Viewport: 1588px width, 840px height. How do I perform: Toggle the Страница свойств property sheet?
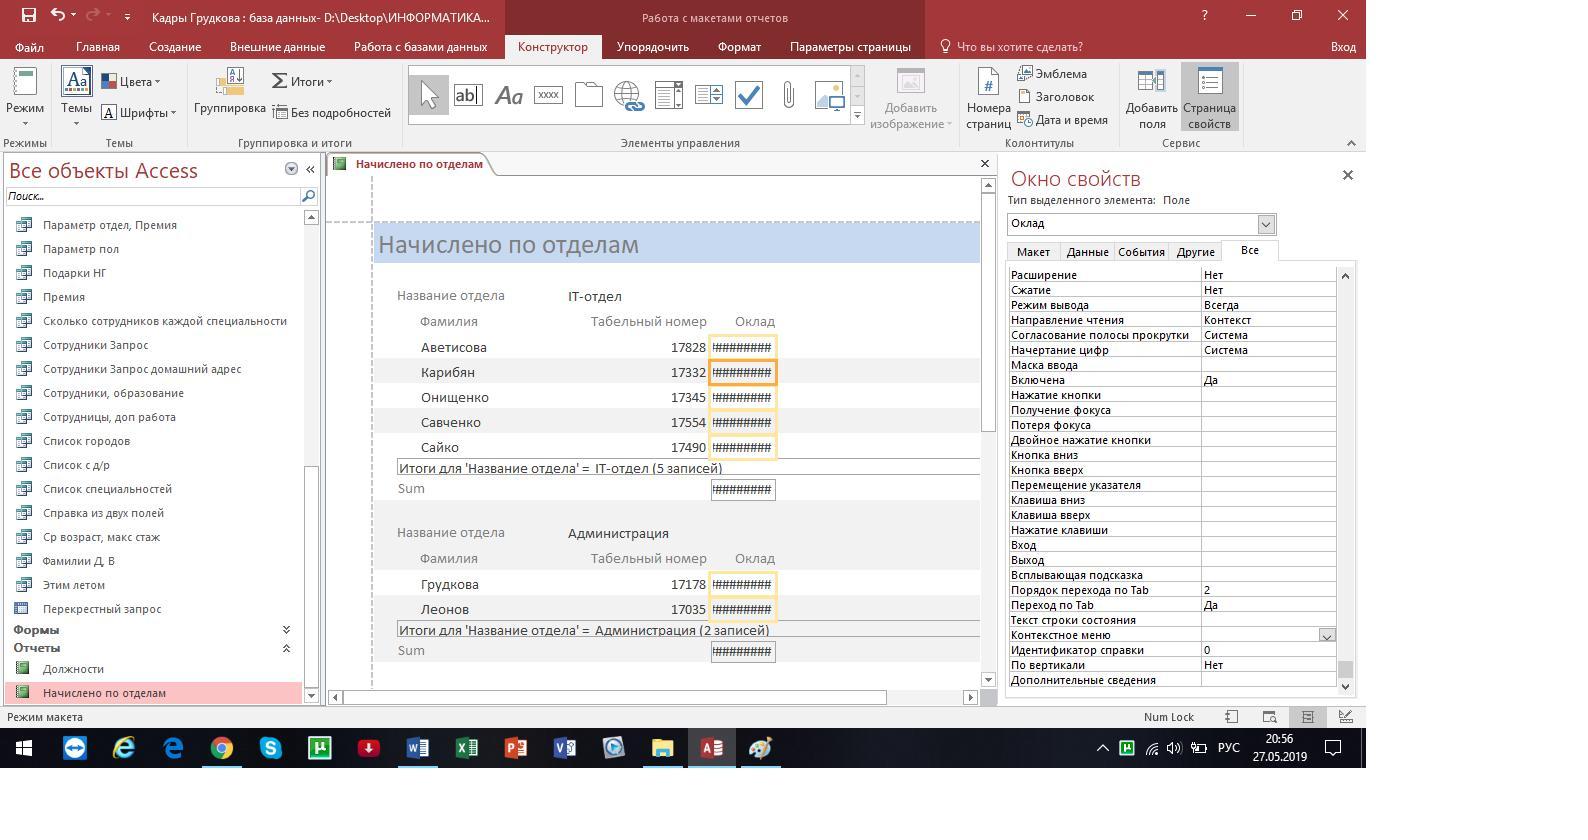point(1209,98)
